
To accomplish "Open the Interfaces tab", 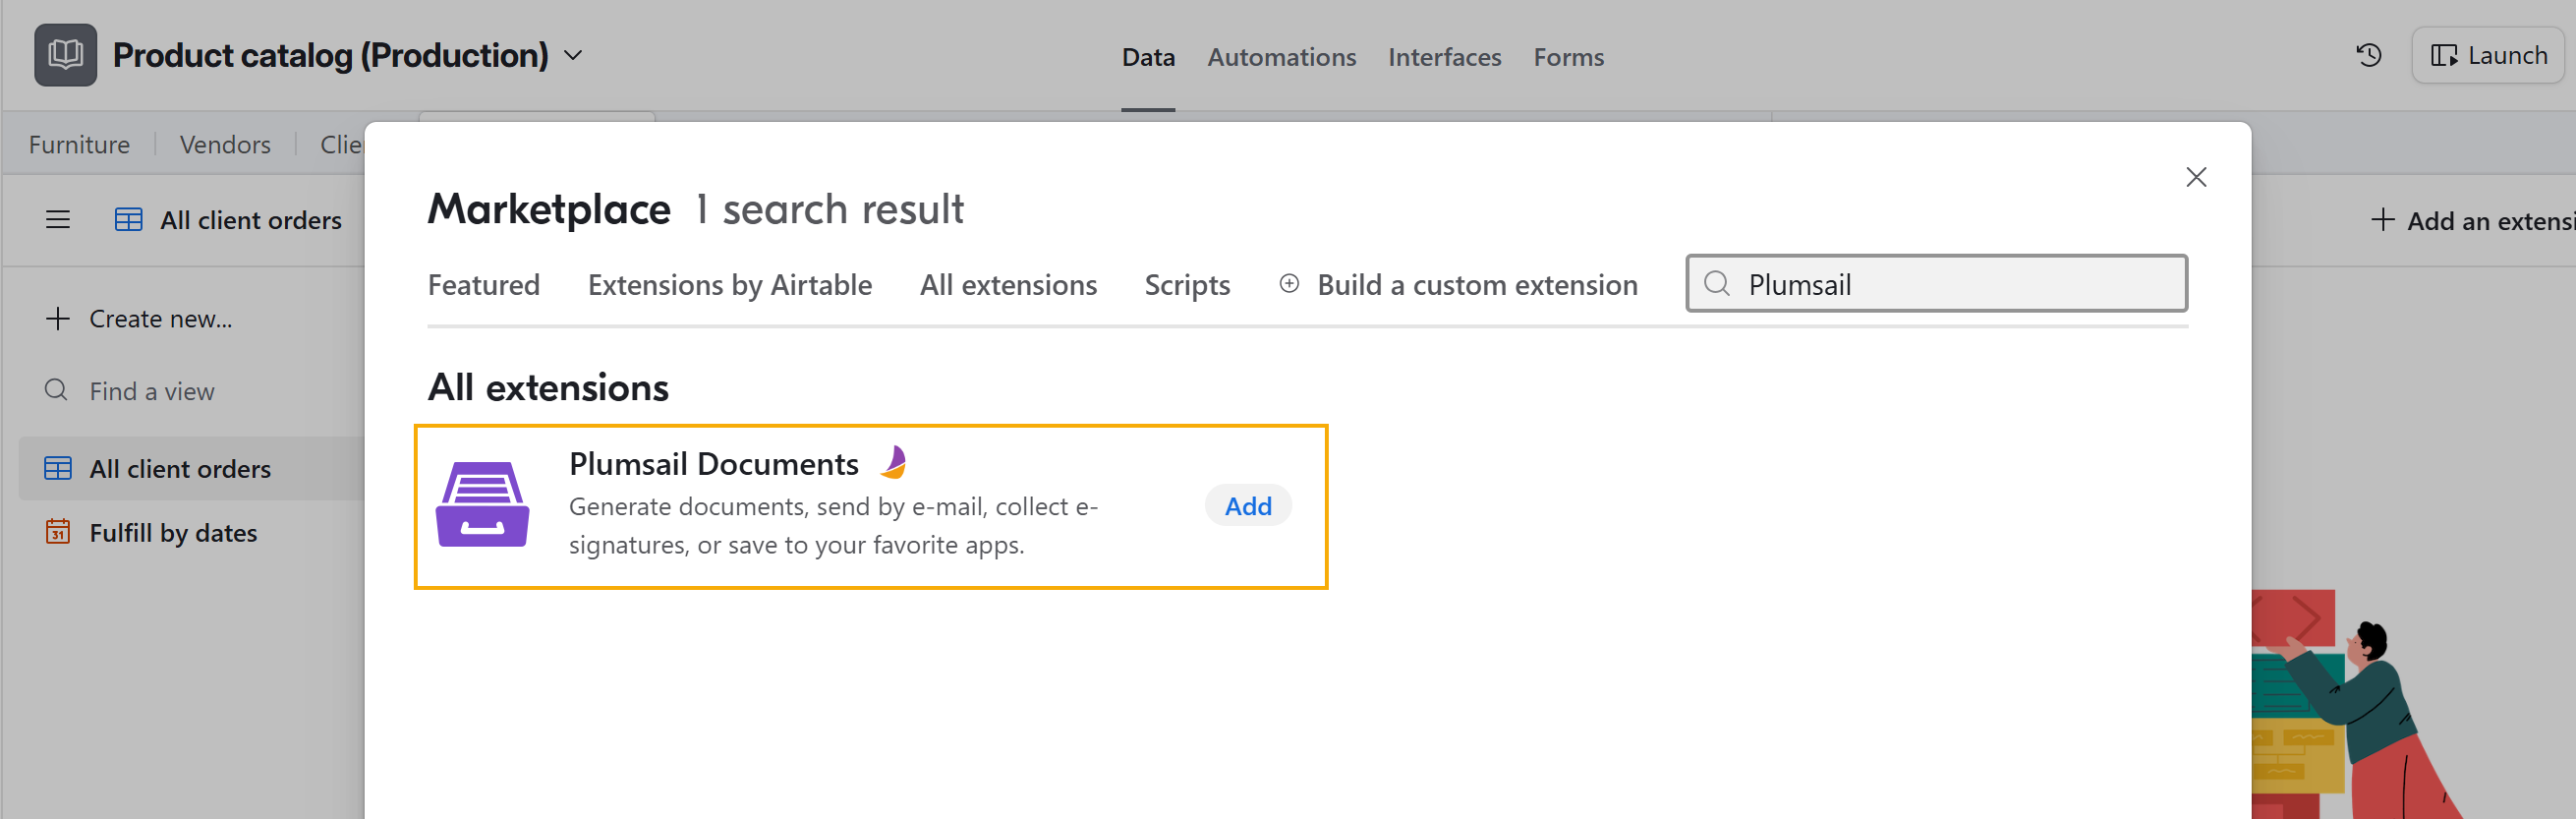I will tap(1444, 57).
